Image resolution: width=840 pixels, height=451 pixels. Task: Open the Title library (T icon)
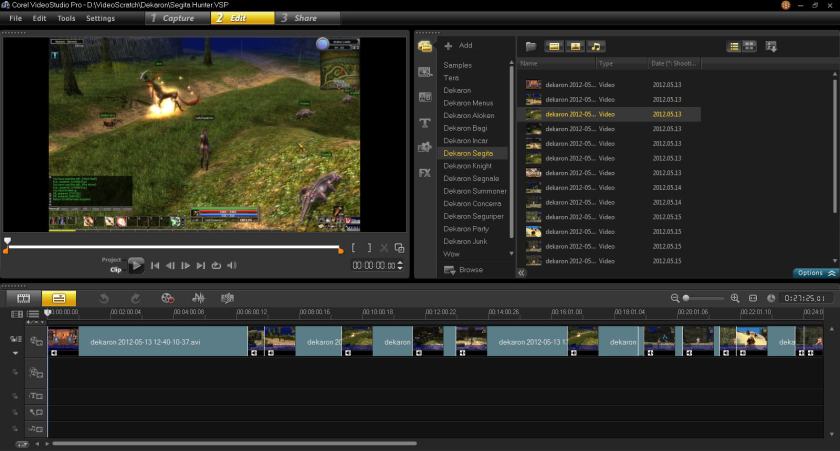tap(425, 122)
